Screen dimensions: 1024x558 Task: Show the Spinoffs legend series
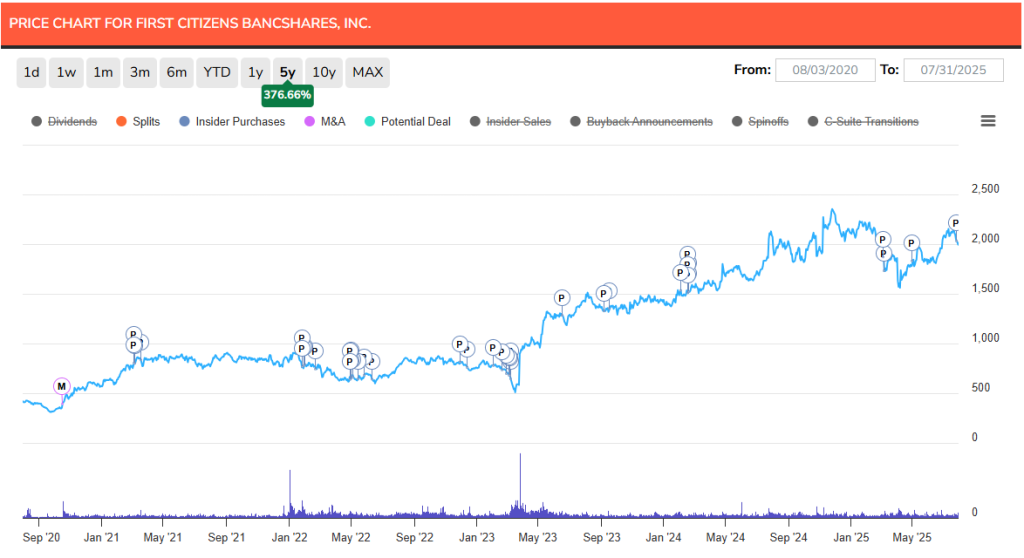pos(759,121)
